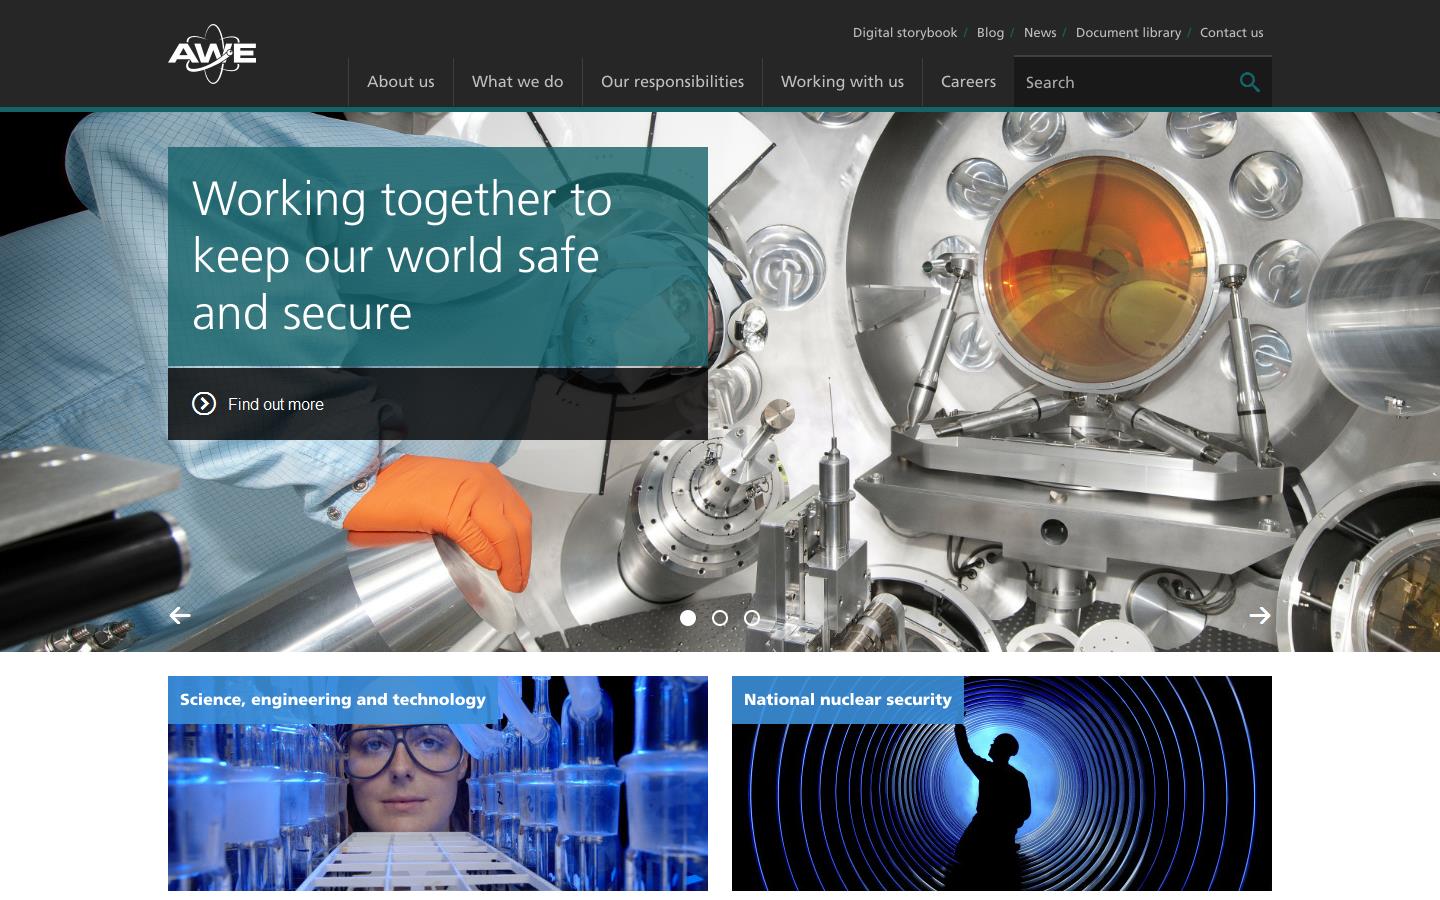1440x900 pixels.
Task: Select the second carousel slide dot
Action: pyautogui.click(x=720, y=618)
